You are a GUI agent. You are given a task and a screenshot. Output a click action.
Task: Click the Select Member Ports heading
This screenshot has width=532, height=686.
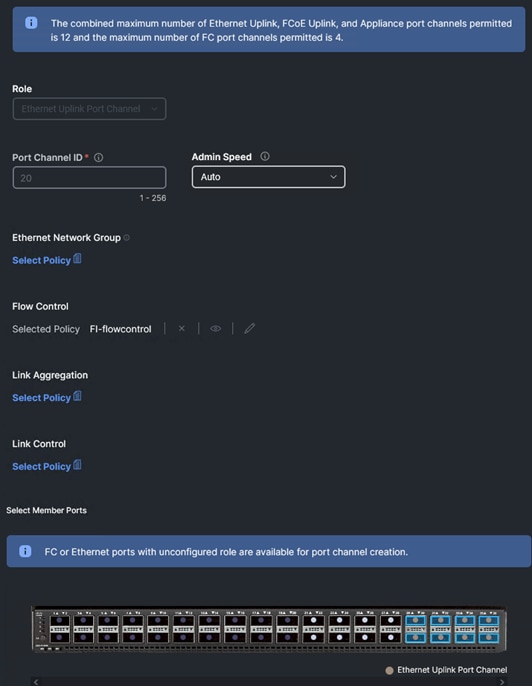[x=46, y=510]
